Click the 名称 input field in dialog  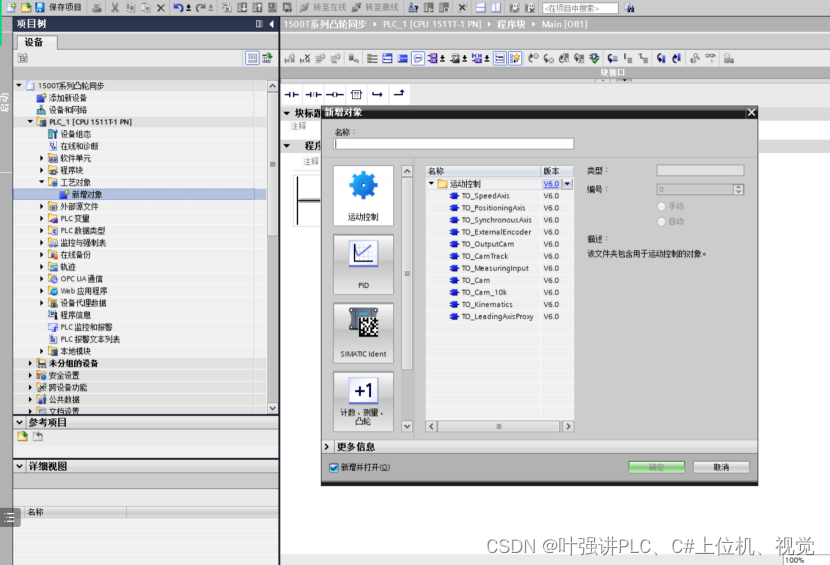[454, 144]
